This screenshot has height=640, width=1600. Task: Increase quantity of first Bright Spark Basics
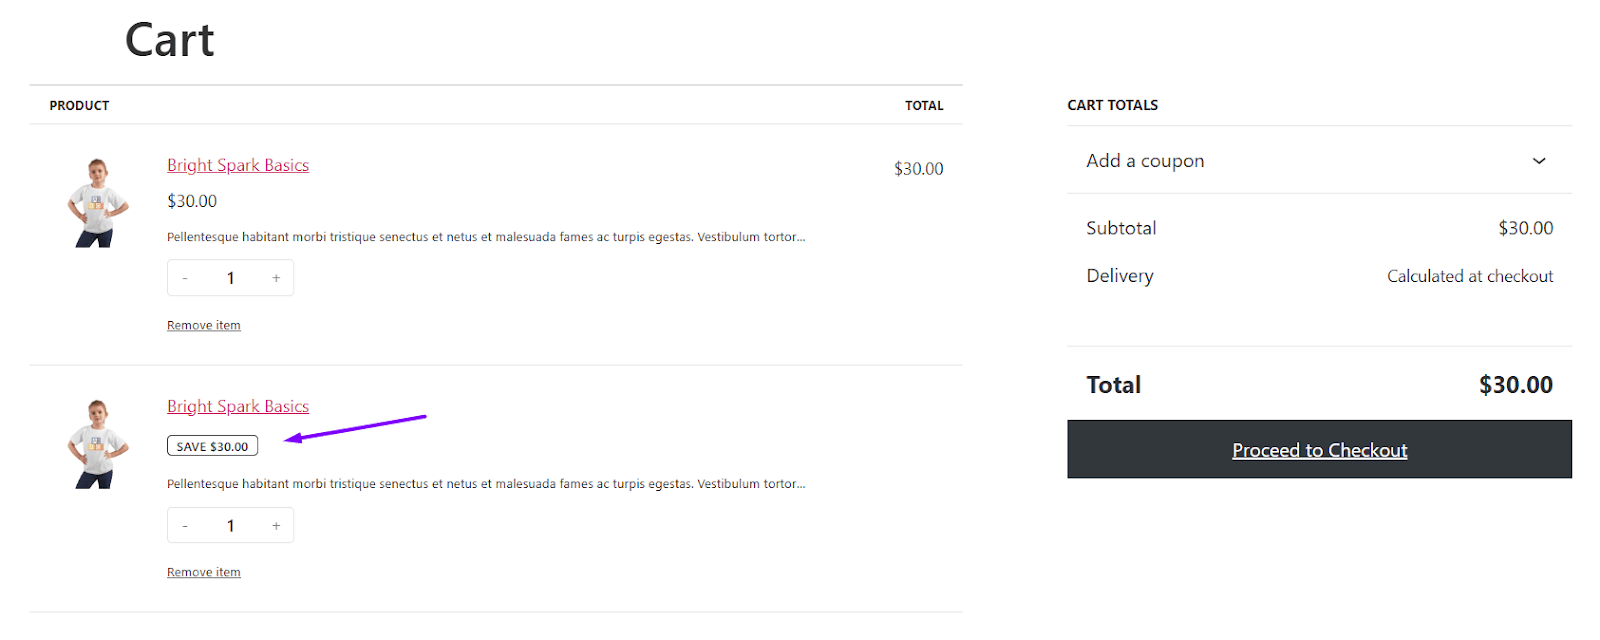pos(276,278)
